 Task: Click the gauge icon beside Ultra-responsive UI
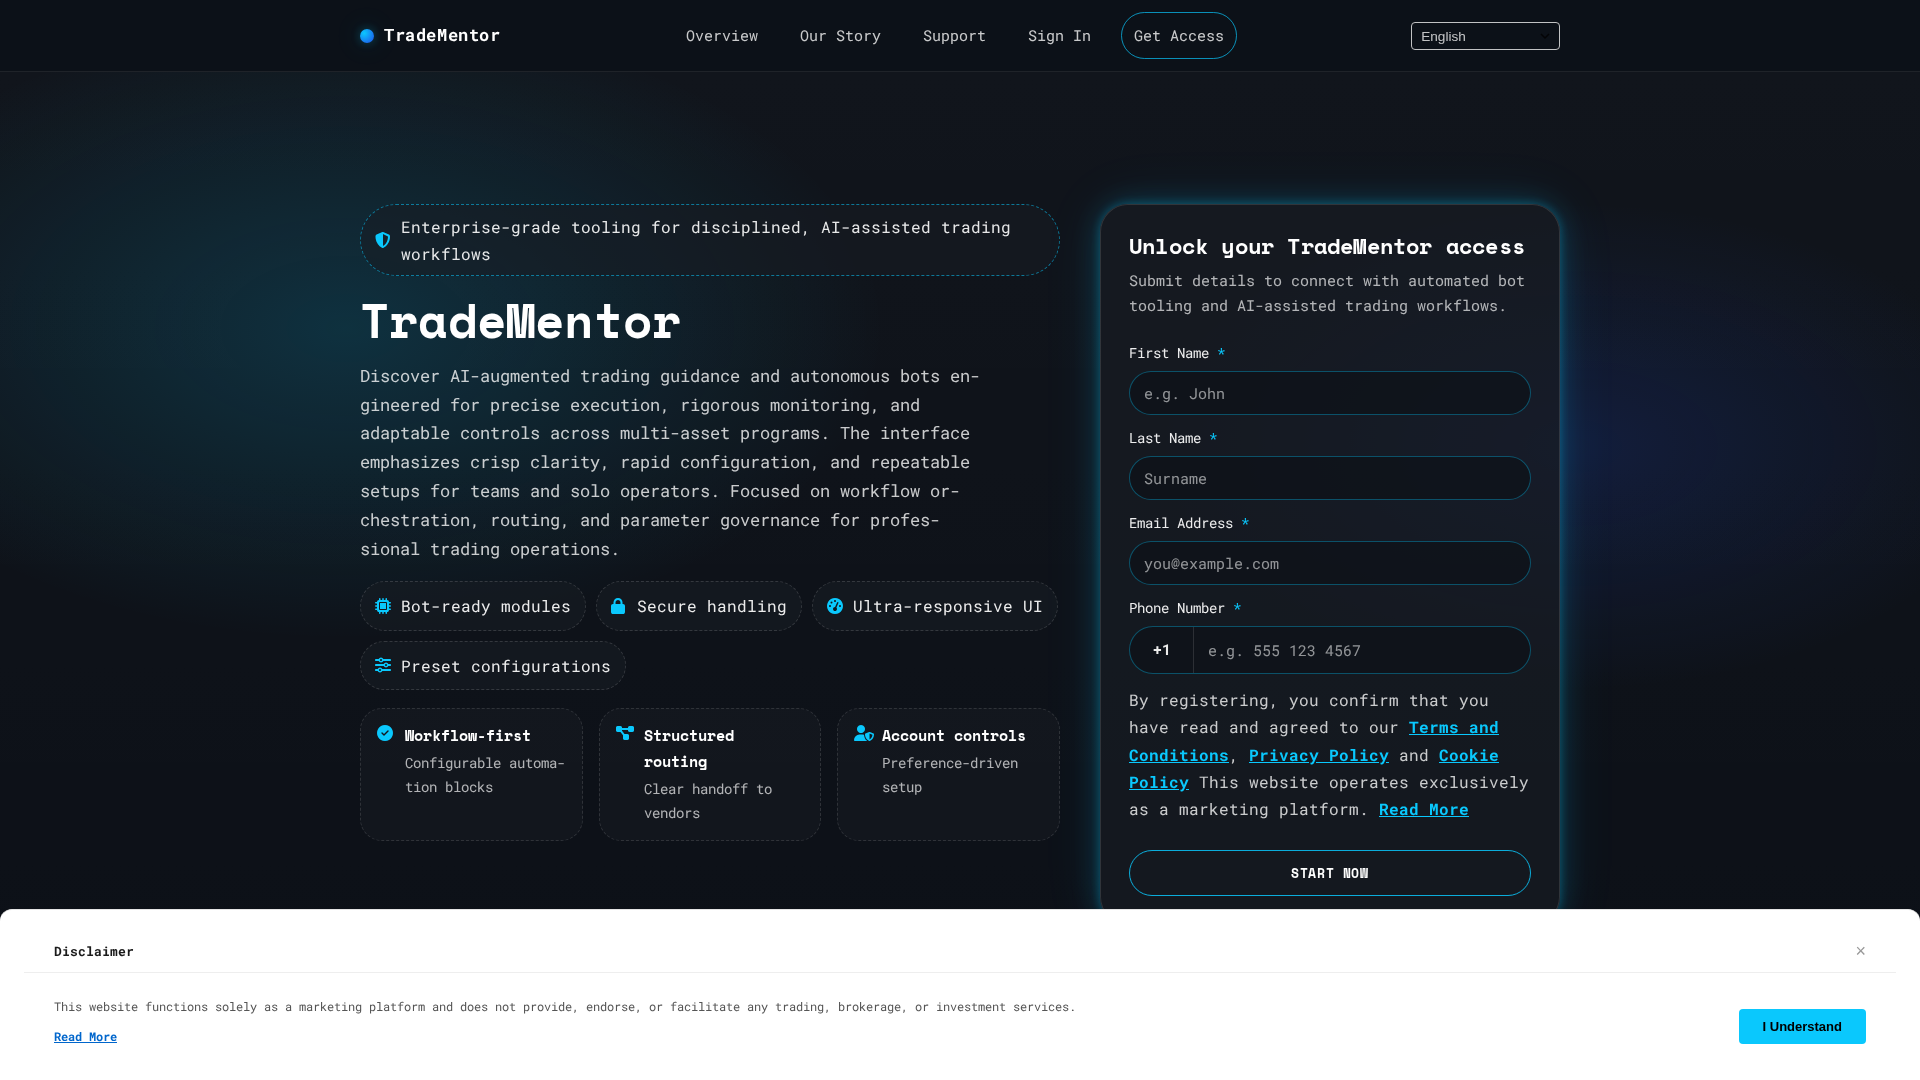tap(835, 606)
